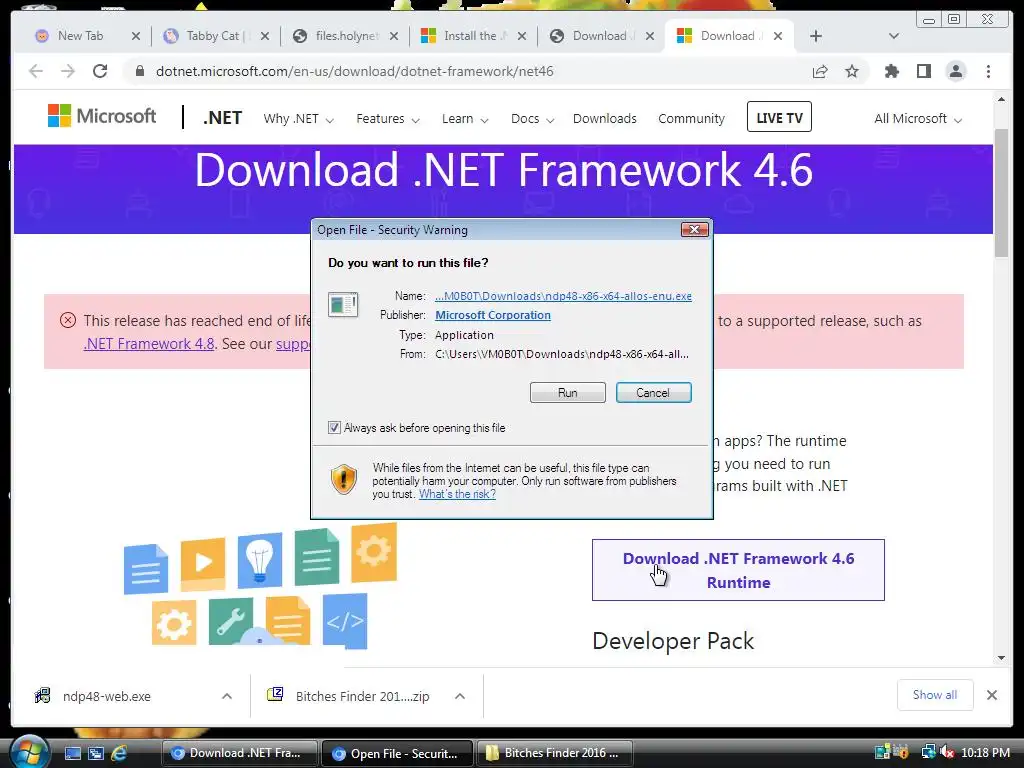Click the LIVE TV button
The width and height of the screenshot is (1024, 768).
coord(779,117)
